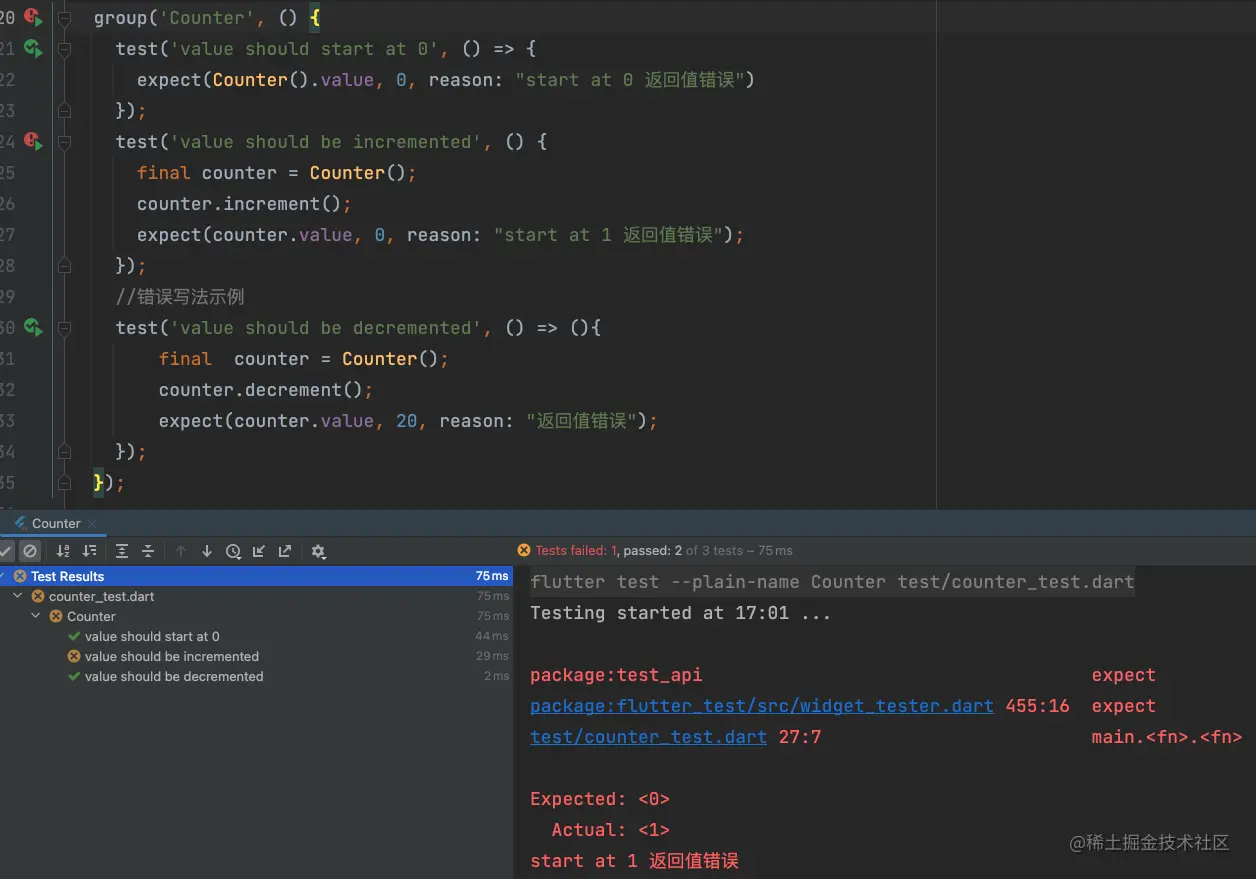The width and height of the screenshot is (1256, 879).
Task: Export test results icon
Action: click(x=285, y=551)
